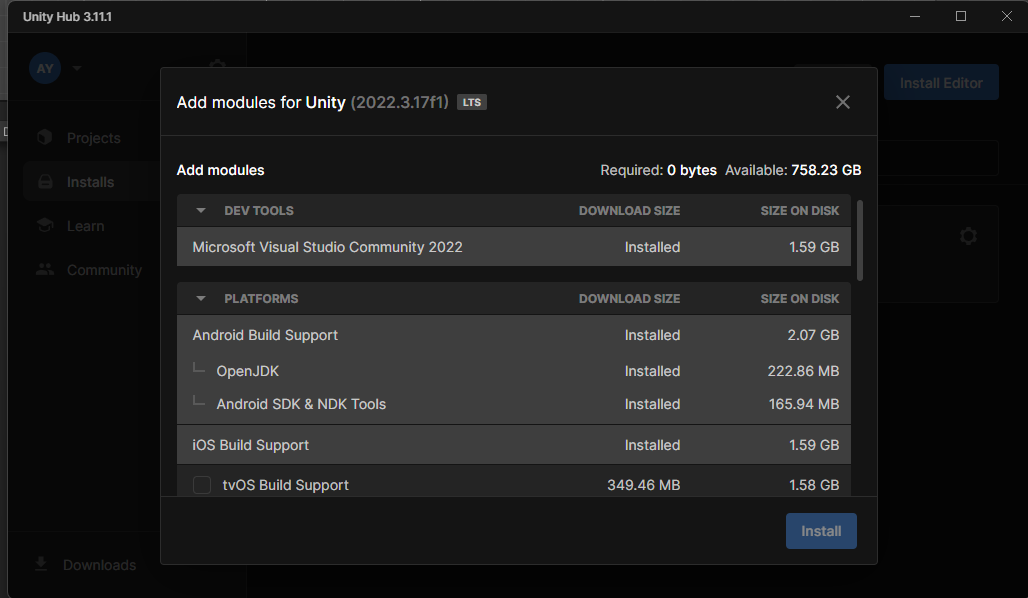Open the Projects sidebar item

[x=94, y=138]
